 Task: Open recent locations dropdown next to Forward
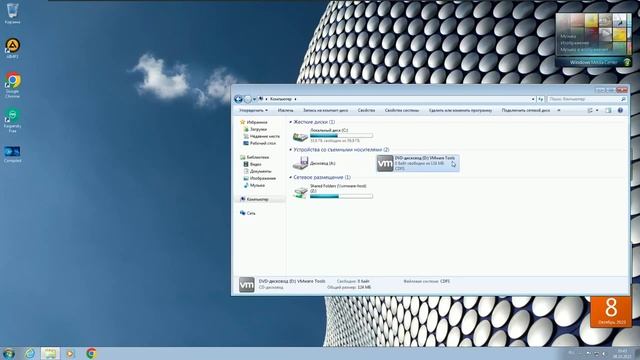[254, 99]
